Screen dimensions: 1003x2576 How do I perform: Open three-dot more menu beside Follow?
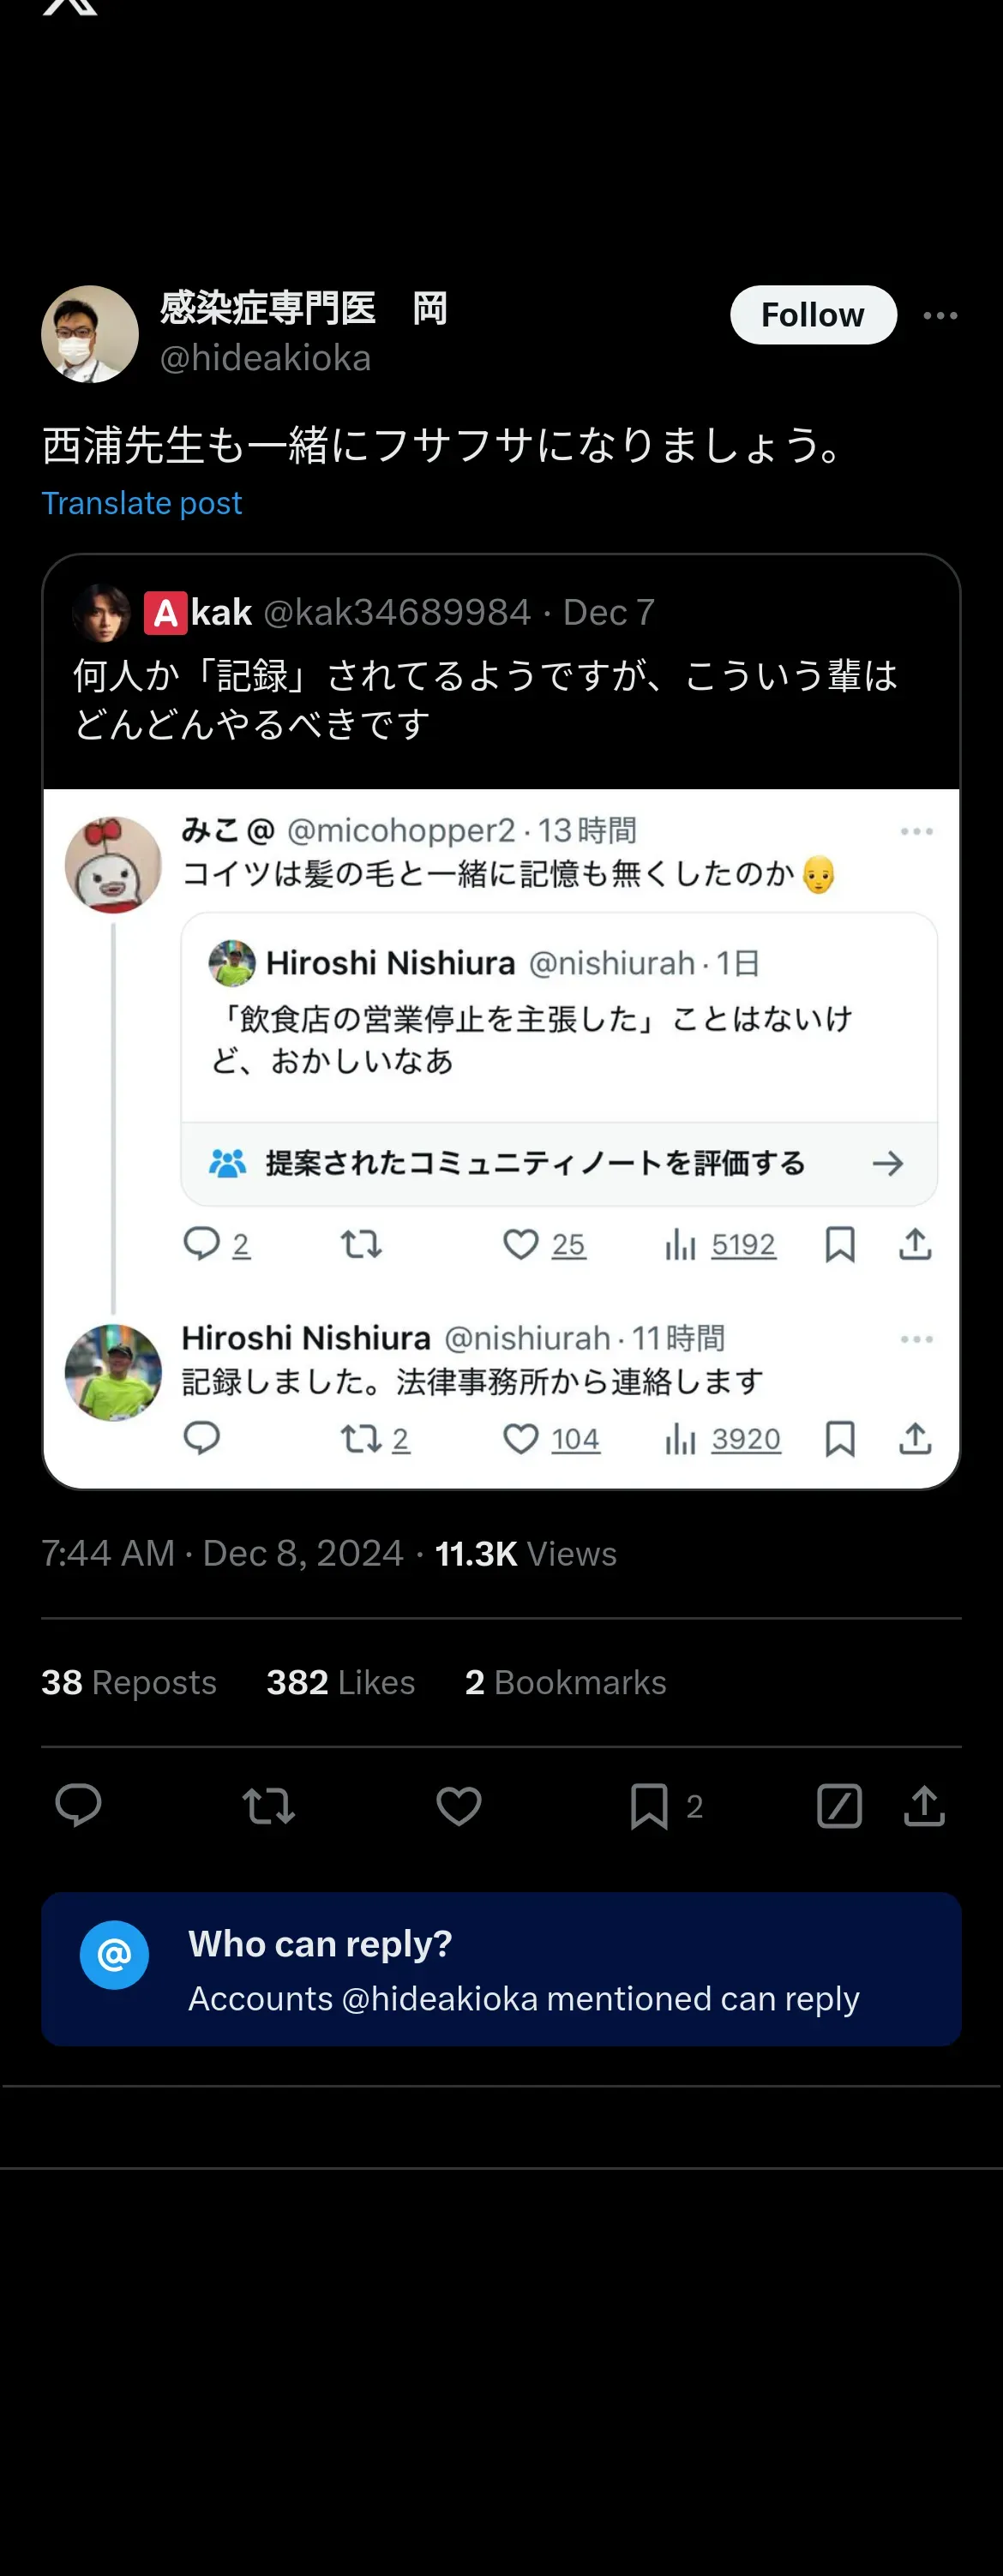click(940, 315)
